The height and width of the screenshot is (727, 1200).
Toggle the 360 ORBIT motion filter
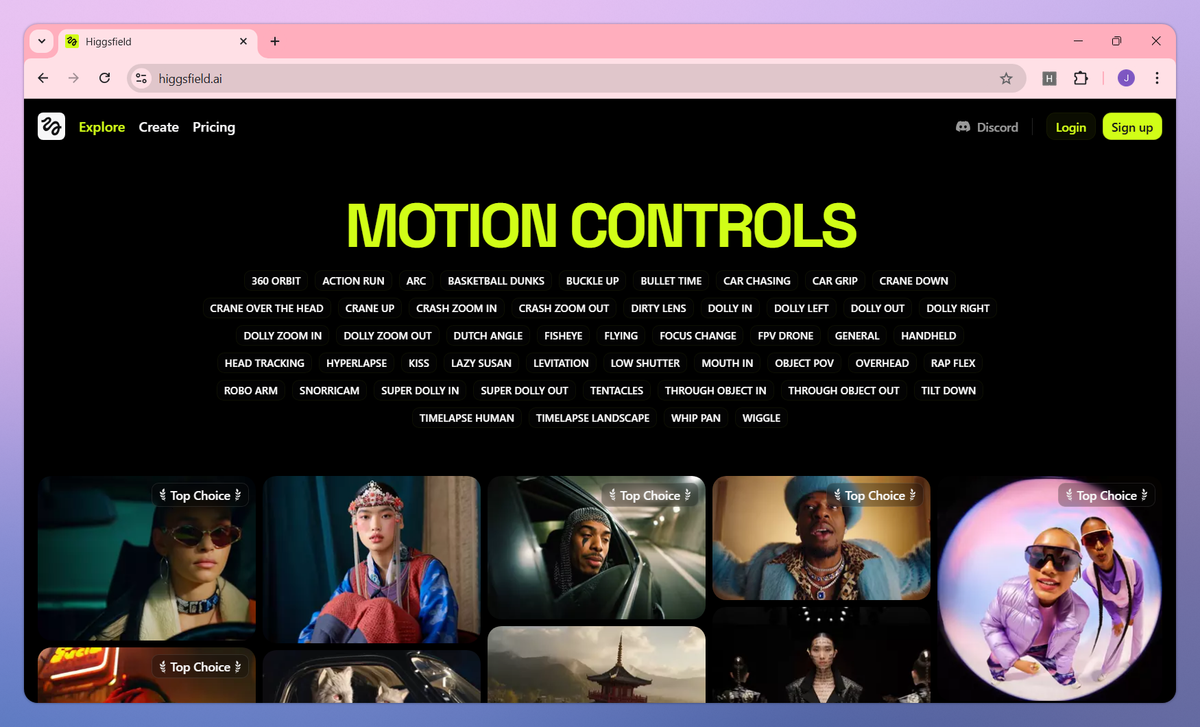tap(275, 281)
